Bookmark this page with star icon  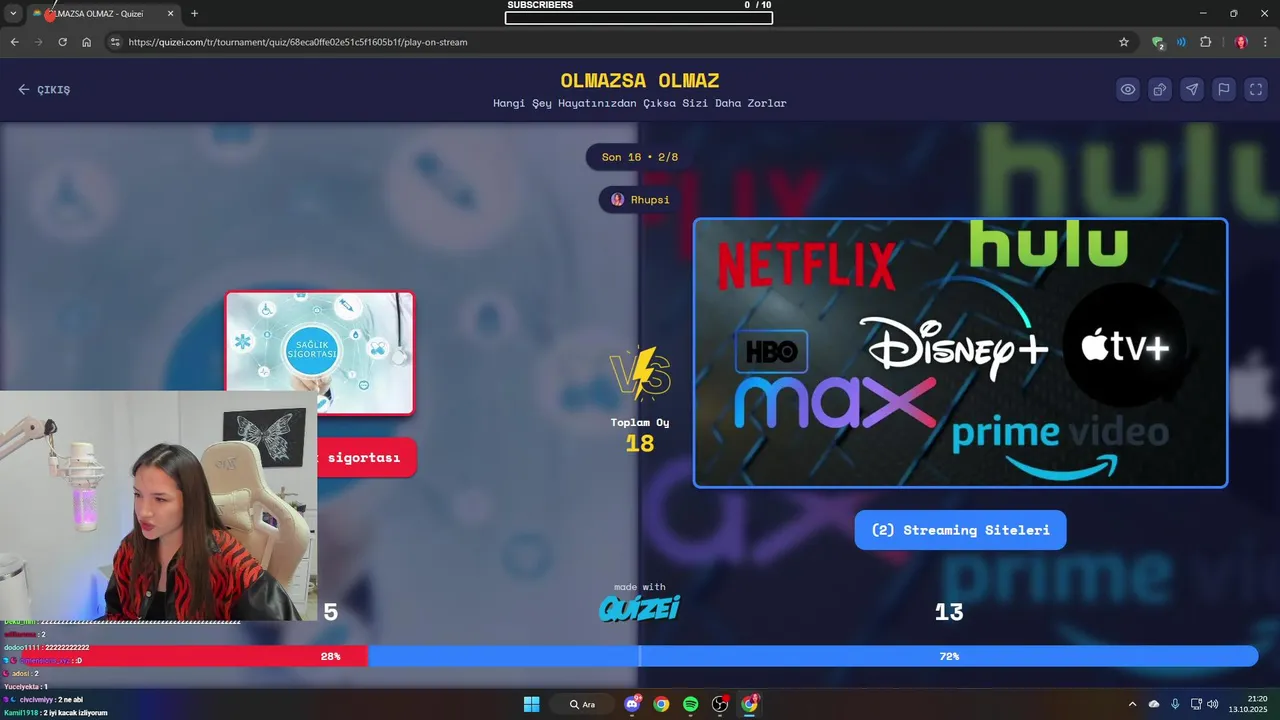(1124, 42)
